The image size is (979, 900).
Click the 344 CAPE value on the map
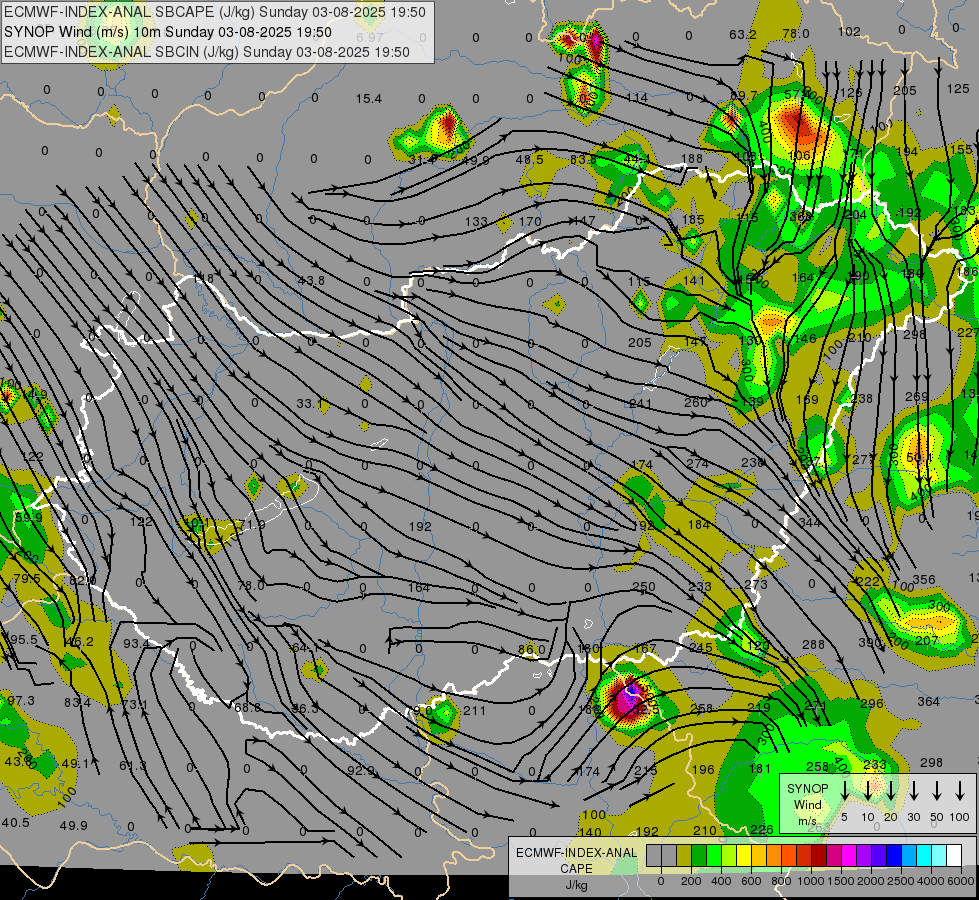click(x=809, y=522)
